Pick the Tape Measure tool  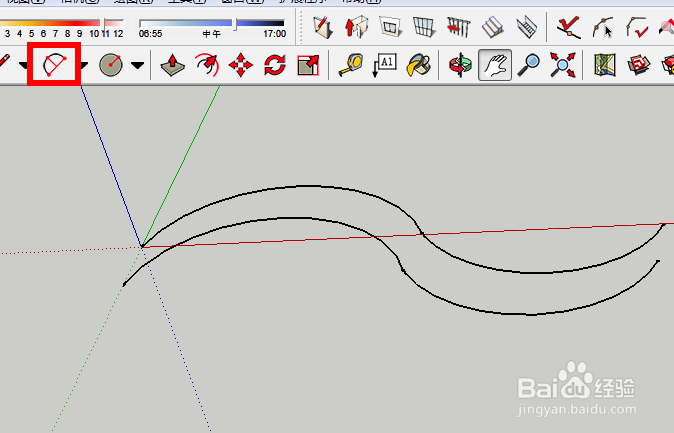point(351,65)
